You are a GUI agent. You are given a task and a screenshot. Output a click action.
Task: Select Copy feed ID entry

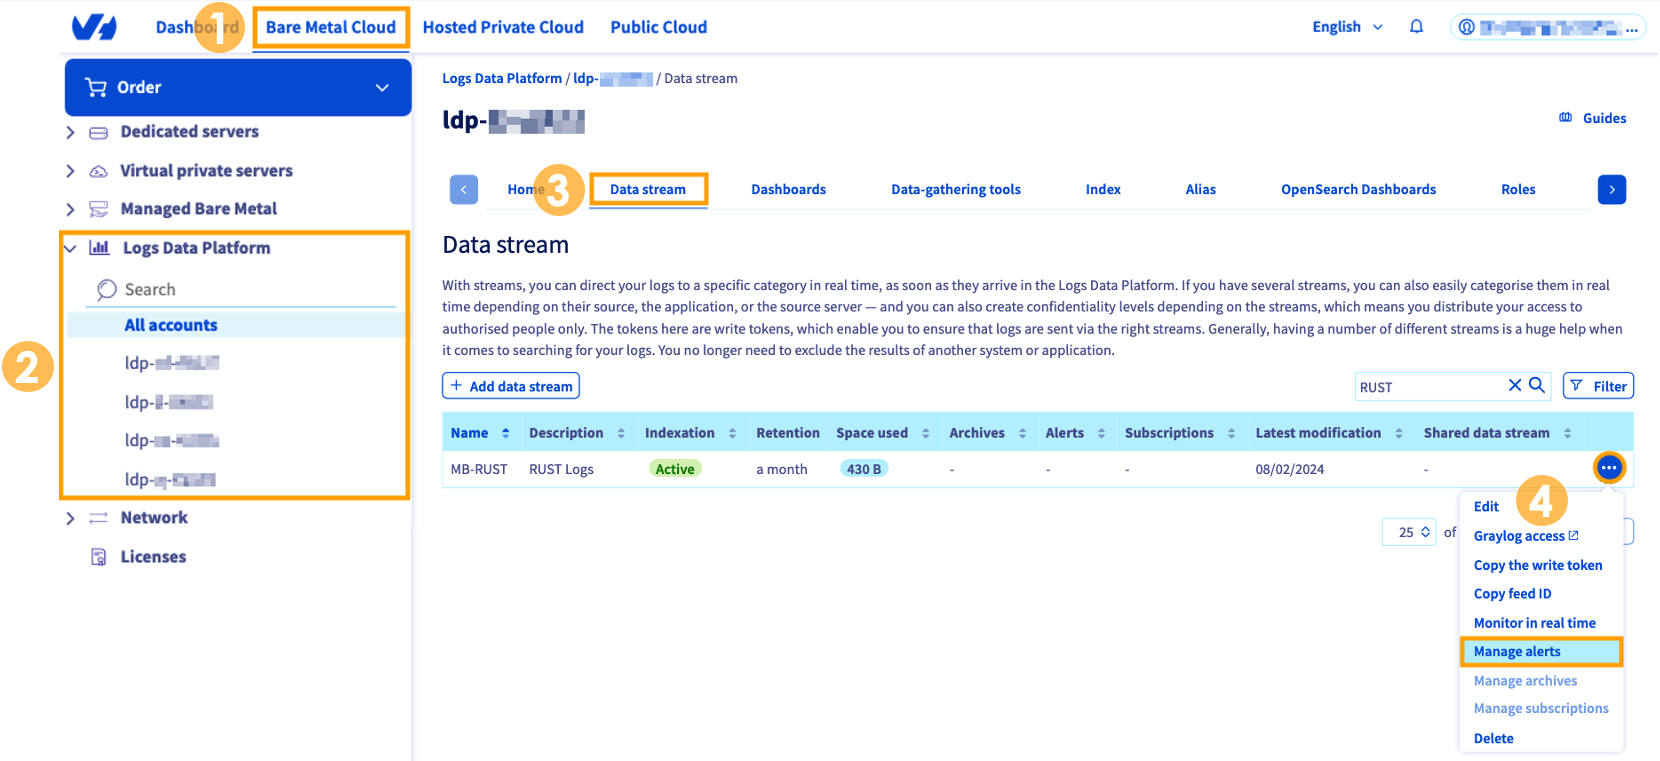(x=1513, y=594)
